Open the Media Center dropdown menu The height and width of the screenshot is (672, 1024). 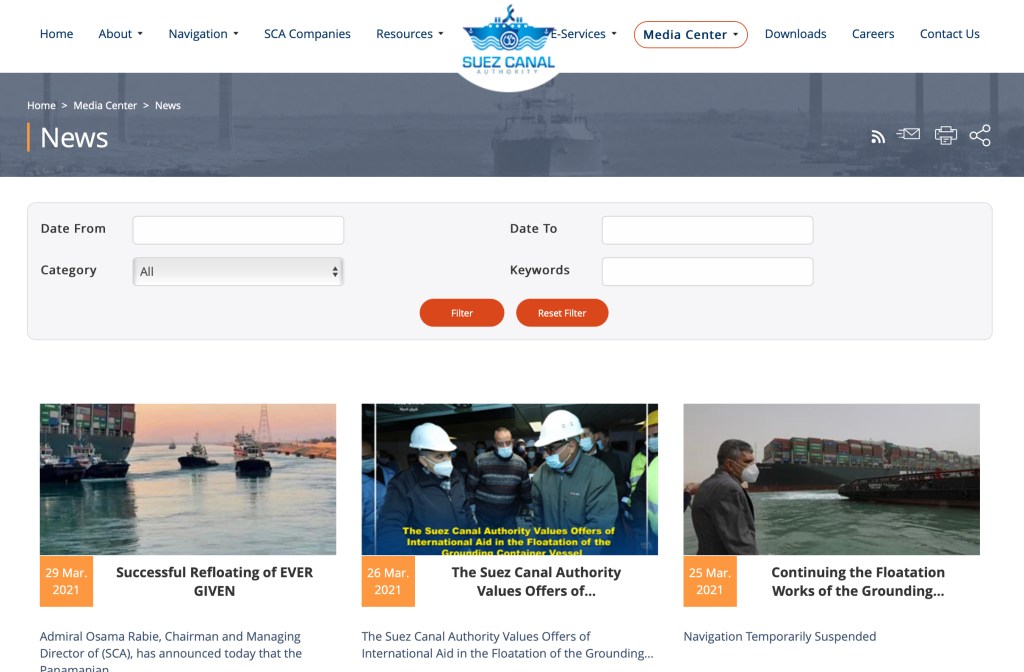[690, 35]
